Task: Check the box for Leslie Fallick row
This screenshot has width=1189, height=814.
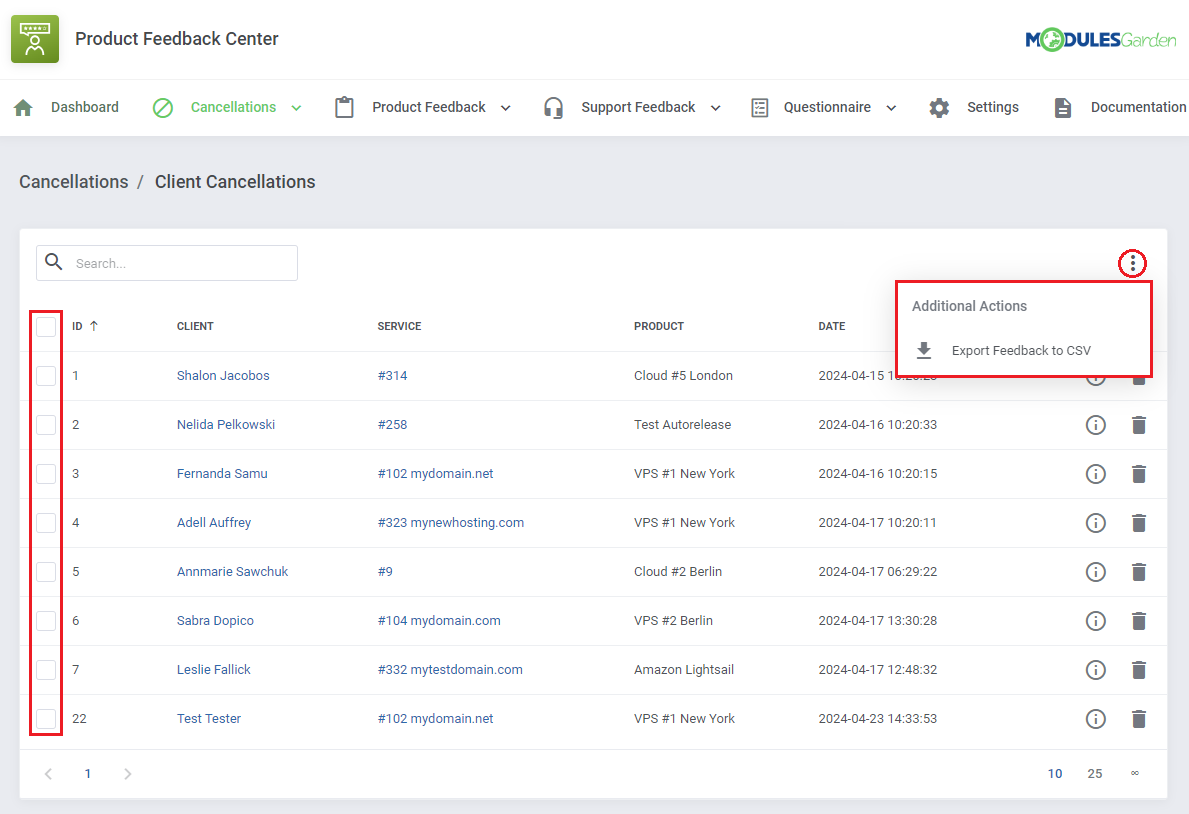Action: click(x=46, y=669)
